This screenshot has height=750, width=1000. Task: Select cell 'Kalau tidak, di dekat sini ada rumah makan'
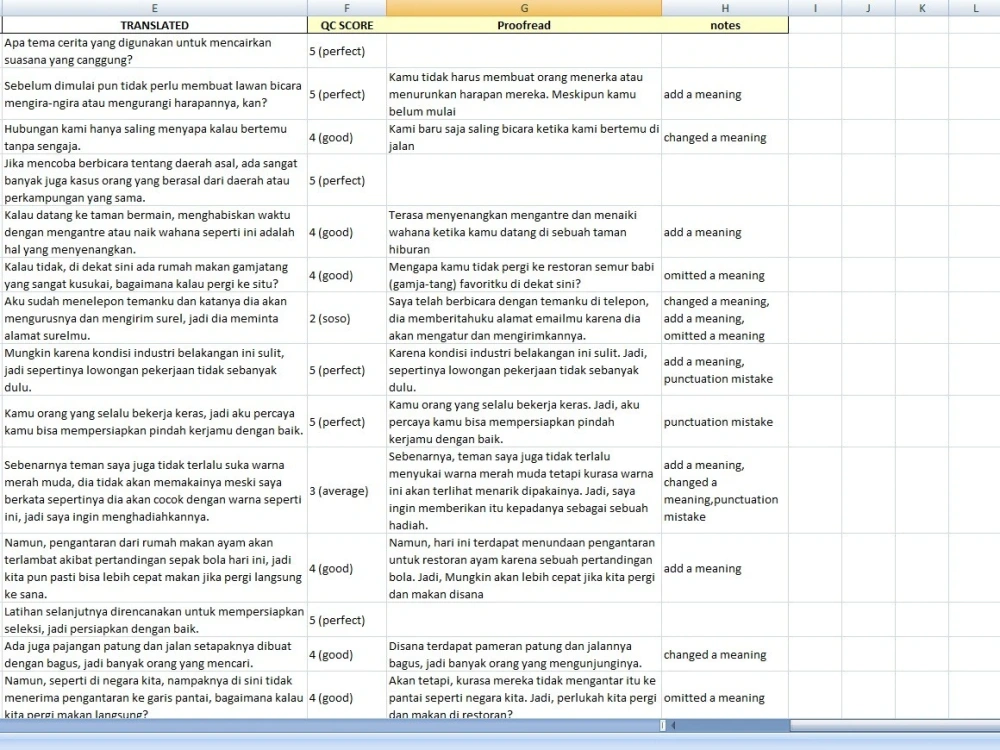(154, 275)
